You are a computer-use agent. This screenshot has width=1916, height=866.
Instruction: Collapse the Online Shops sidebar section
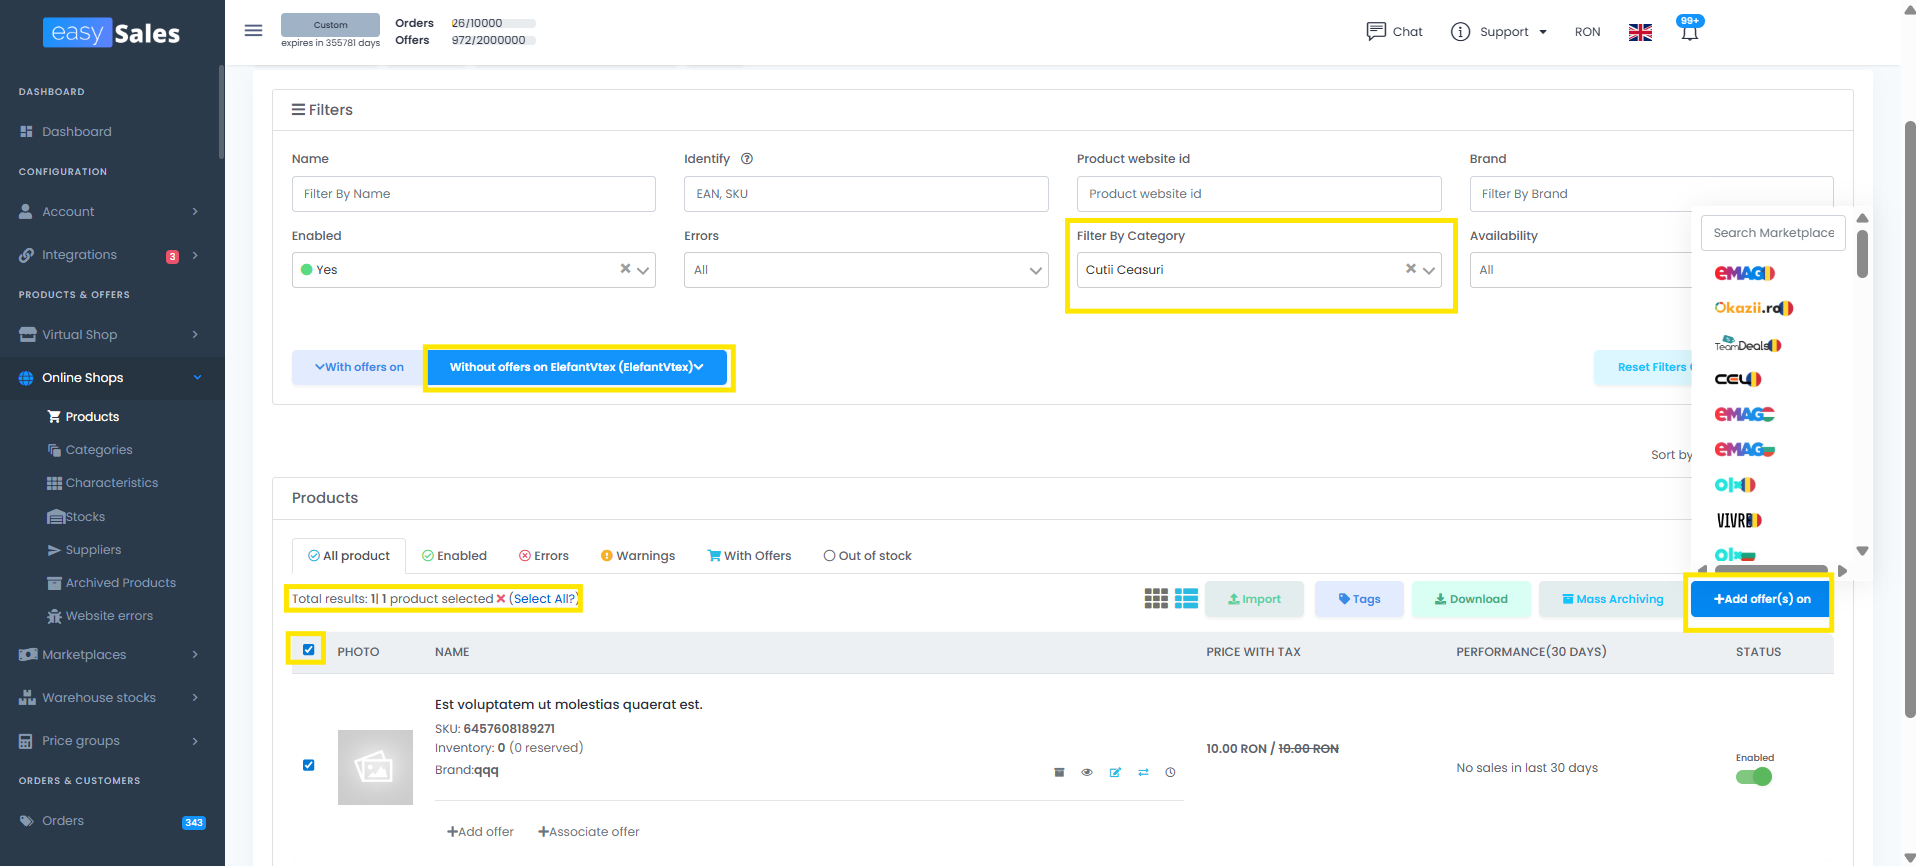click(110, 378)
